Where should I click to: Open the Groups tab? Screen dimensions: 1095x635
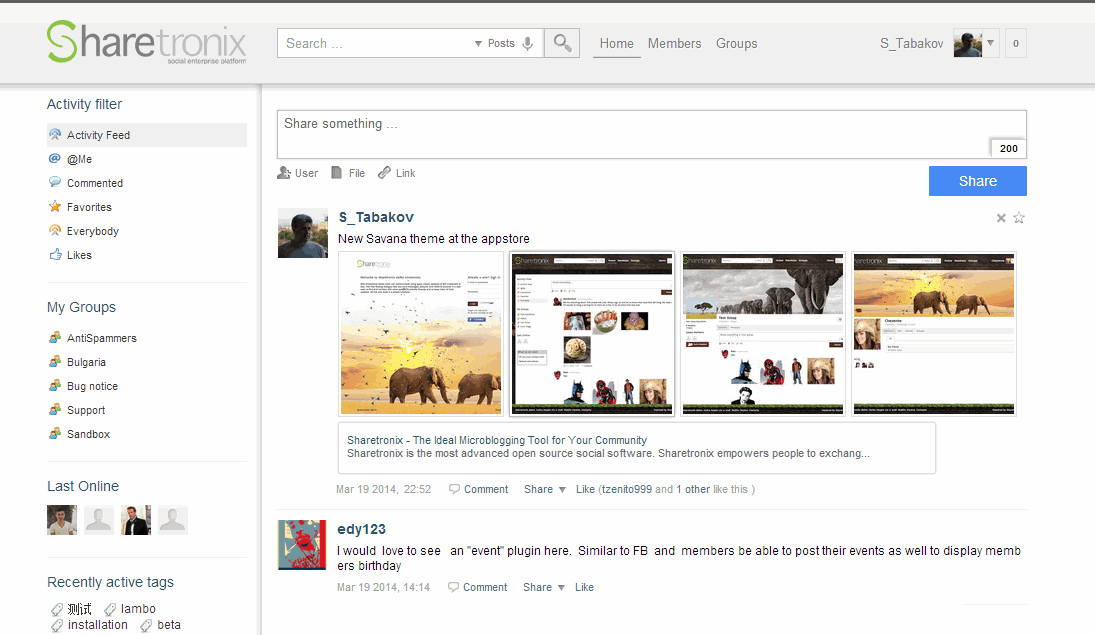tap(736, 43)
